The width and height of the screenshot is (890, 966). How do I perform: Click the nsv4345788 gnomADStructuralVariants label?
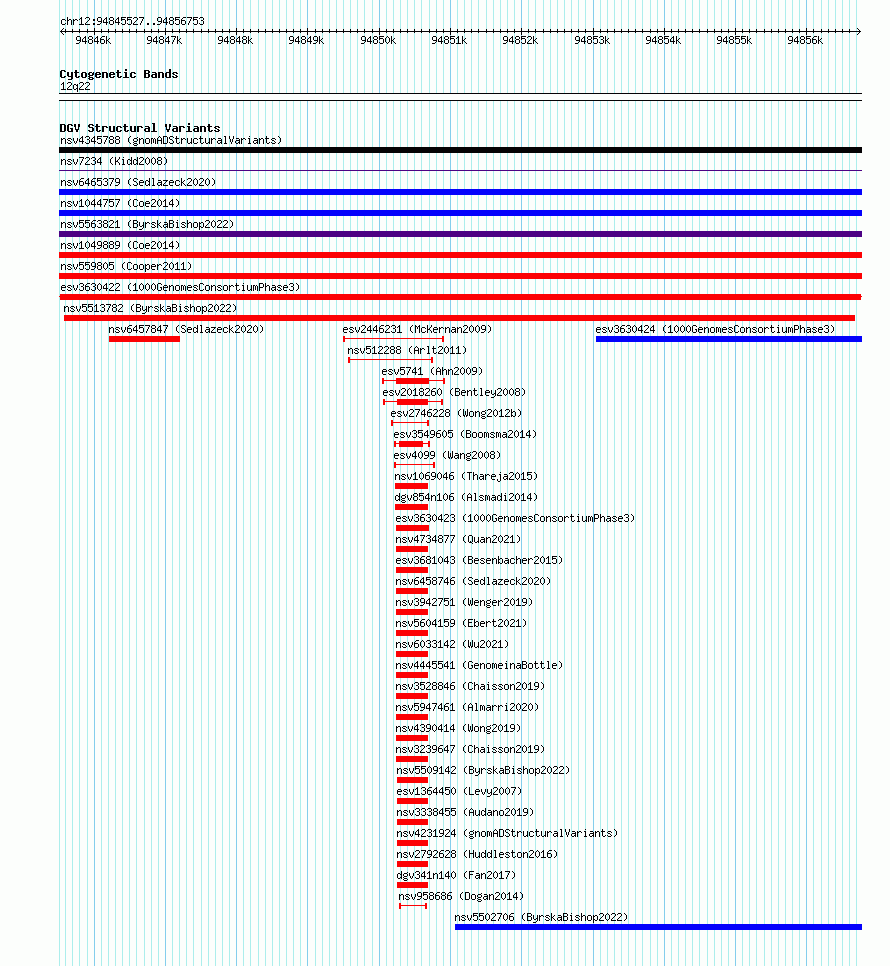coord(171,140)
